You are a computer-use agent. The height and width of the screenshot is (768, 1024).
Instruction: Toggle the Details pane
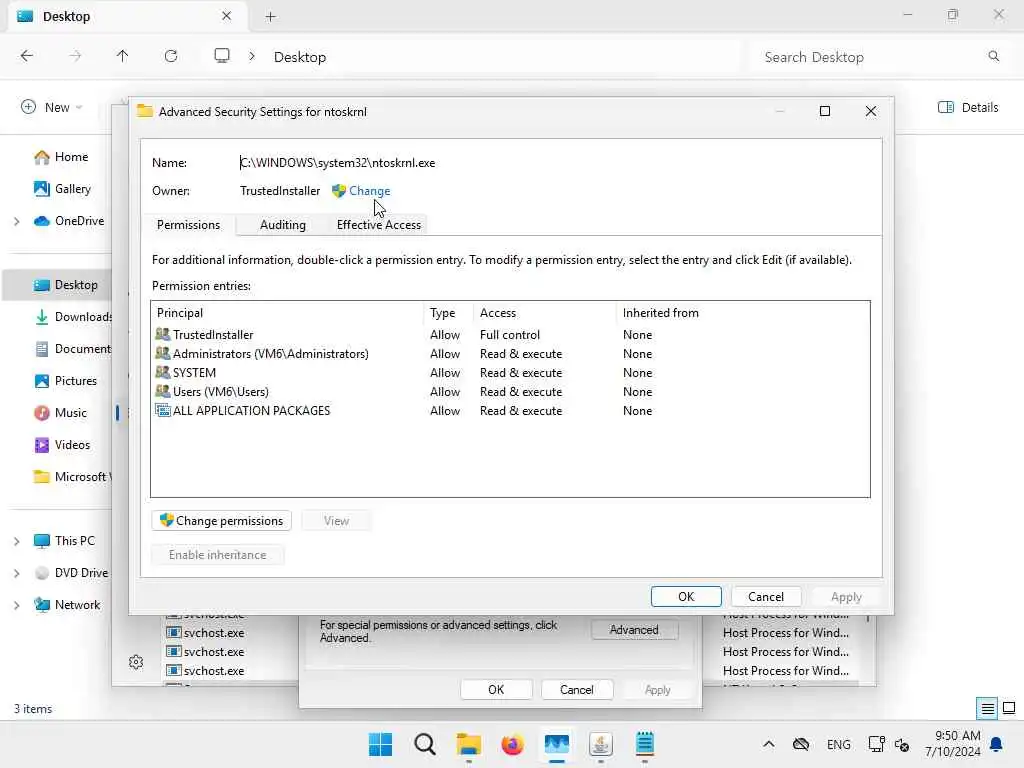point(968,107)
